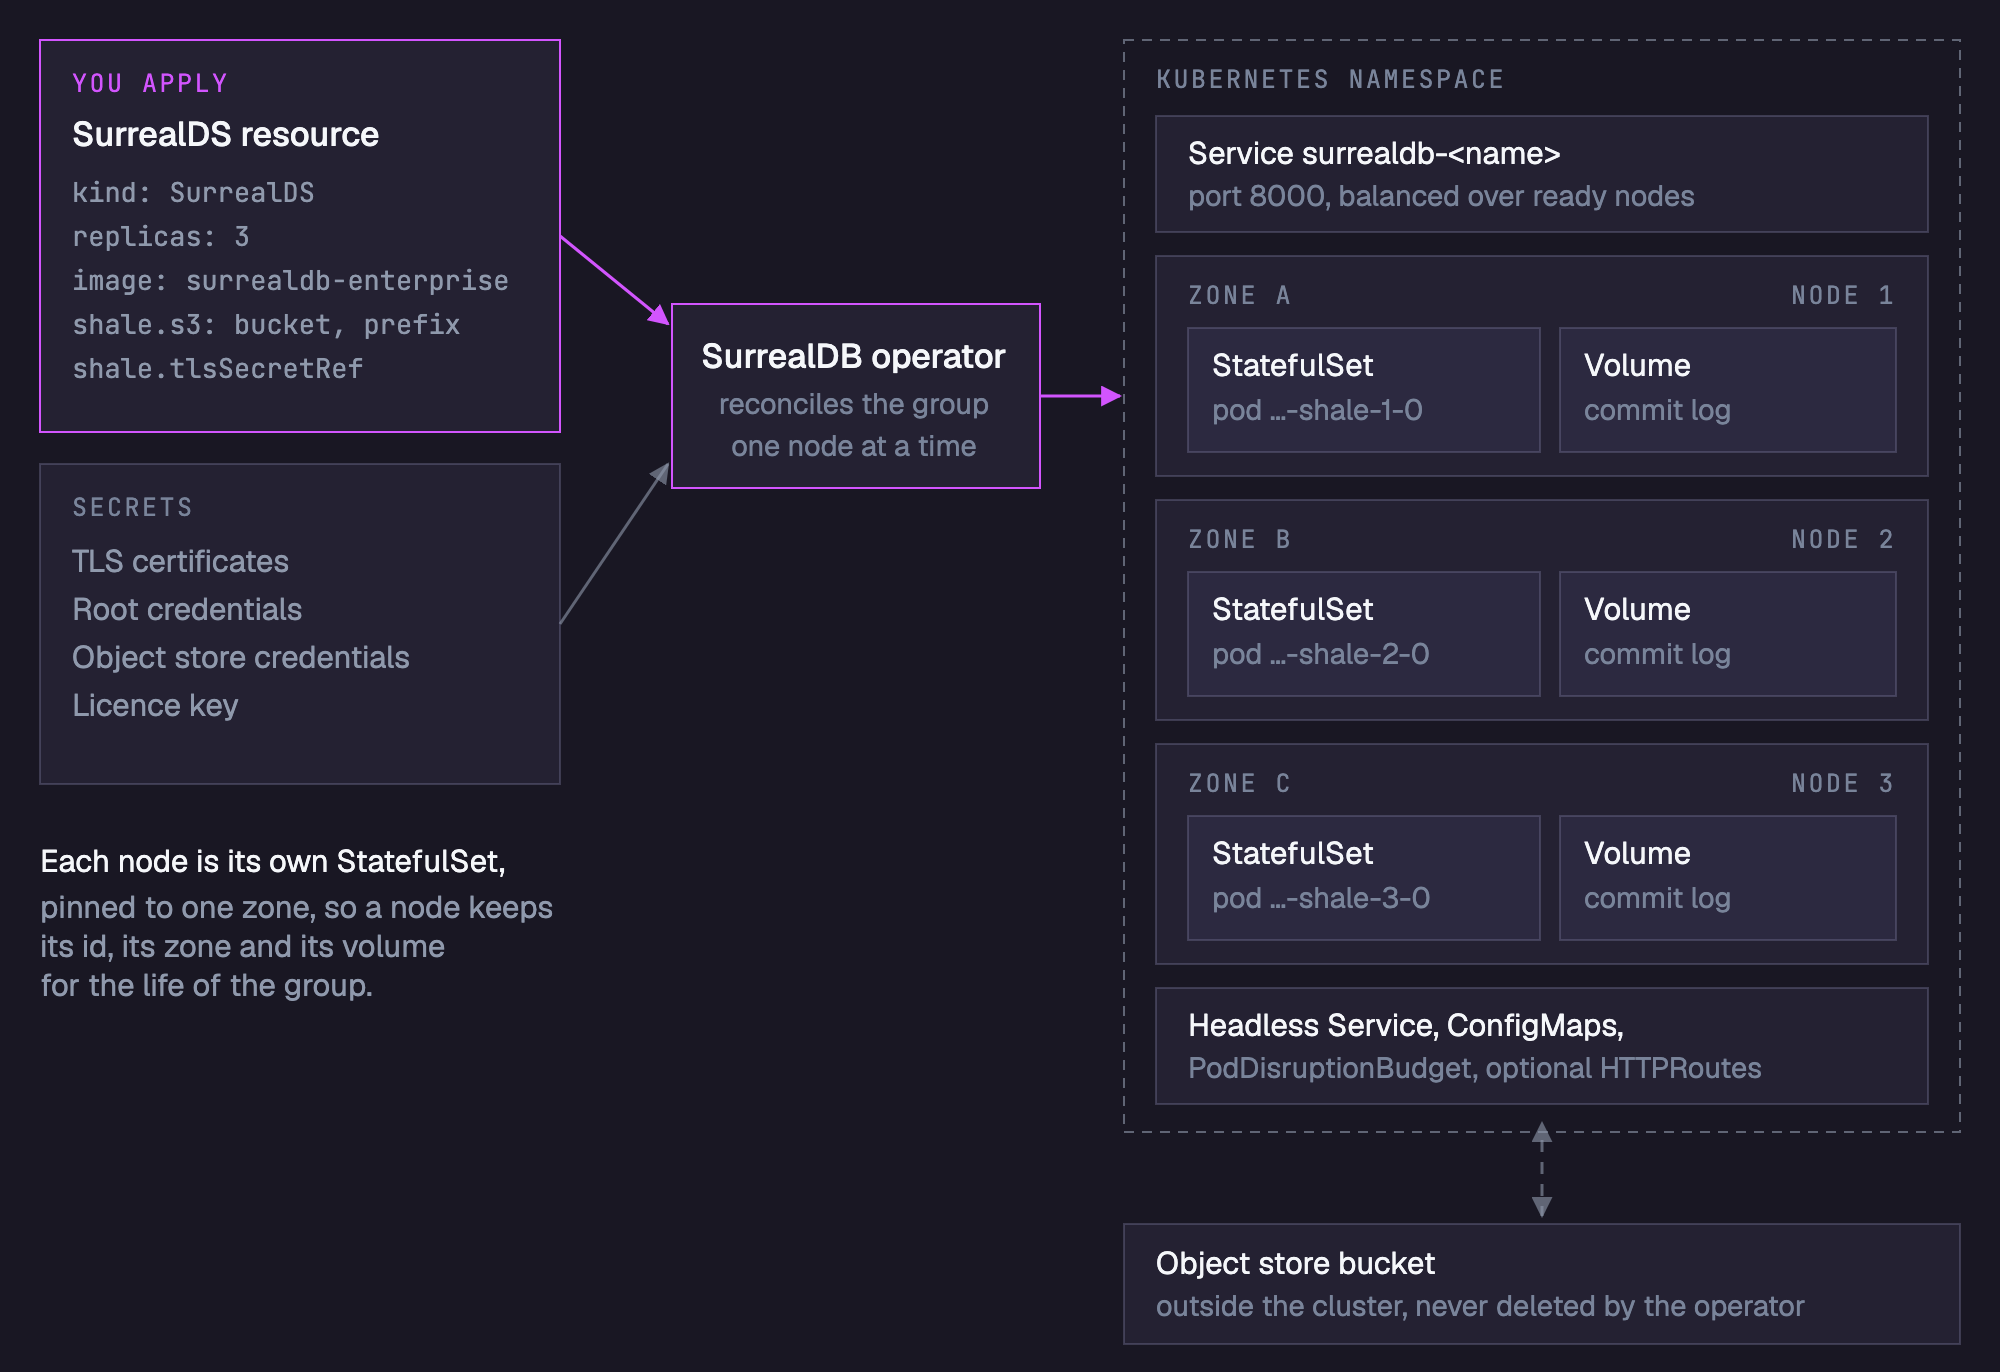
Task: Click 'Headless Service, ConfigMaps,' text
Action: (x=1406, y=1025)
